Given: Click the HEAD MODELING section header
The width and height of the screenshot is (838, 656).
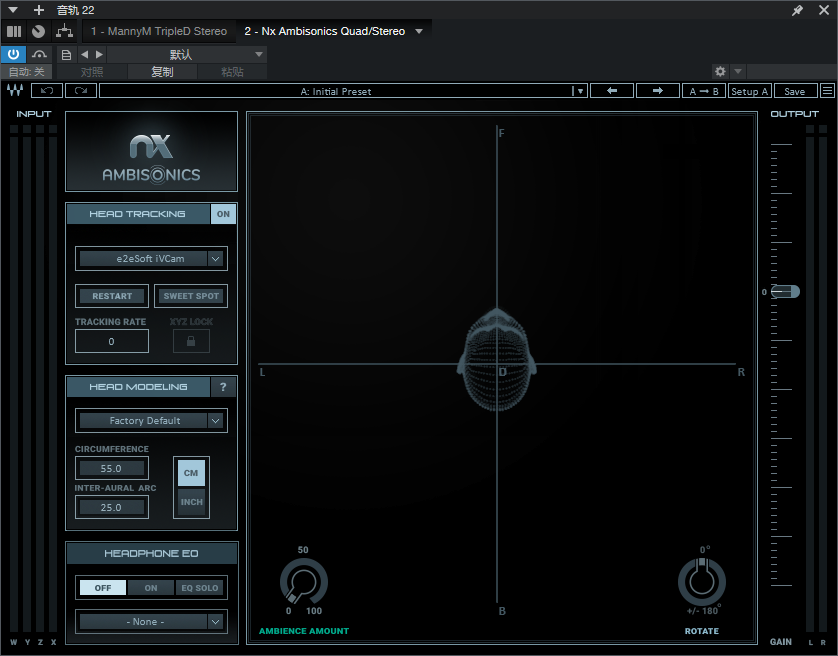Looking at the screenshot, I should pyautogui.click(x=138, y=387).
